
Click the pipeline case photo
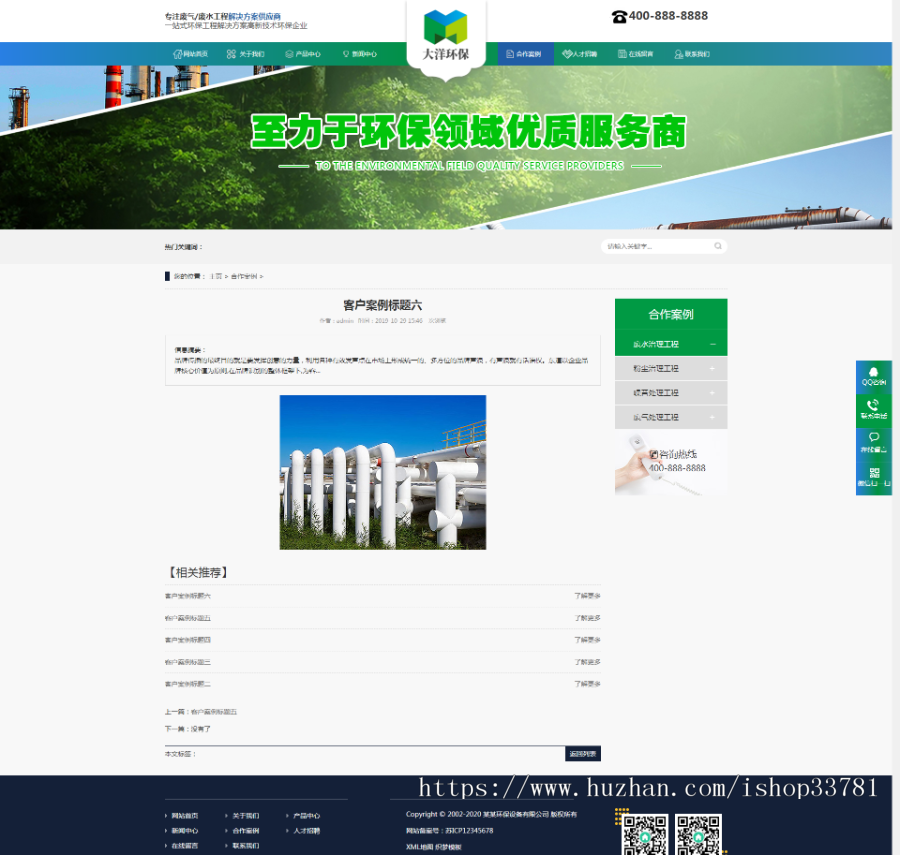pos(382,472)
